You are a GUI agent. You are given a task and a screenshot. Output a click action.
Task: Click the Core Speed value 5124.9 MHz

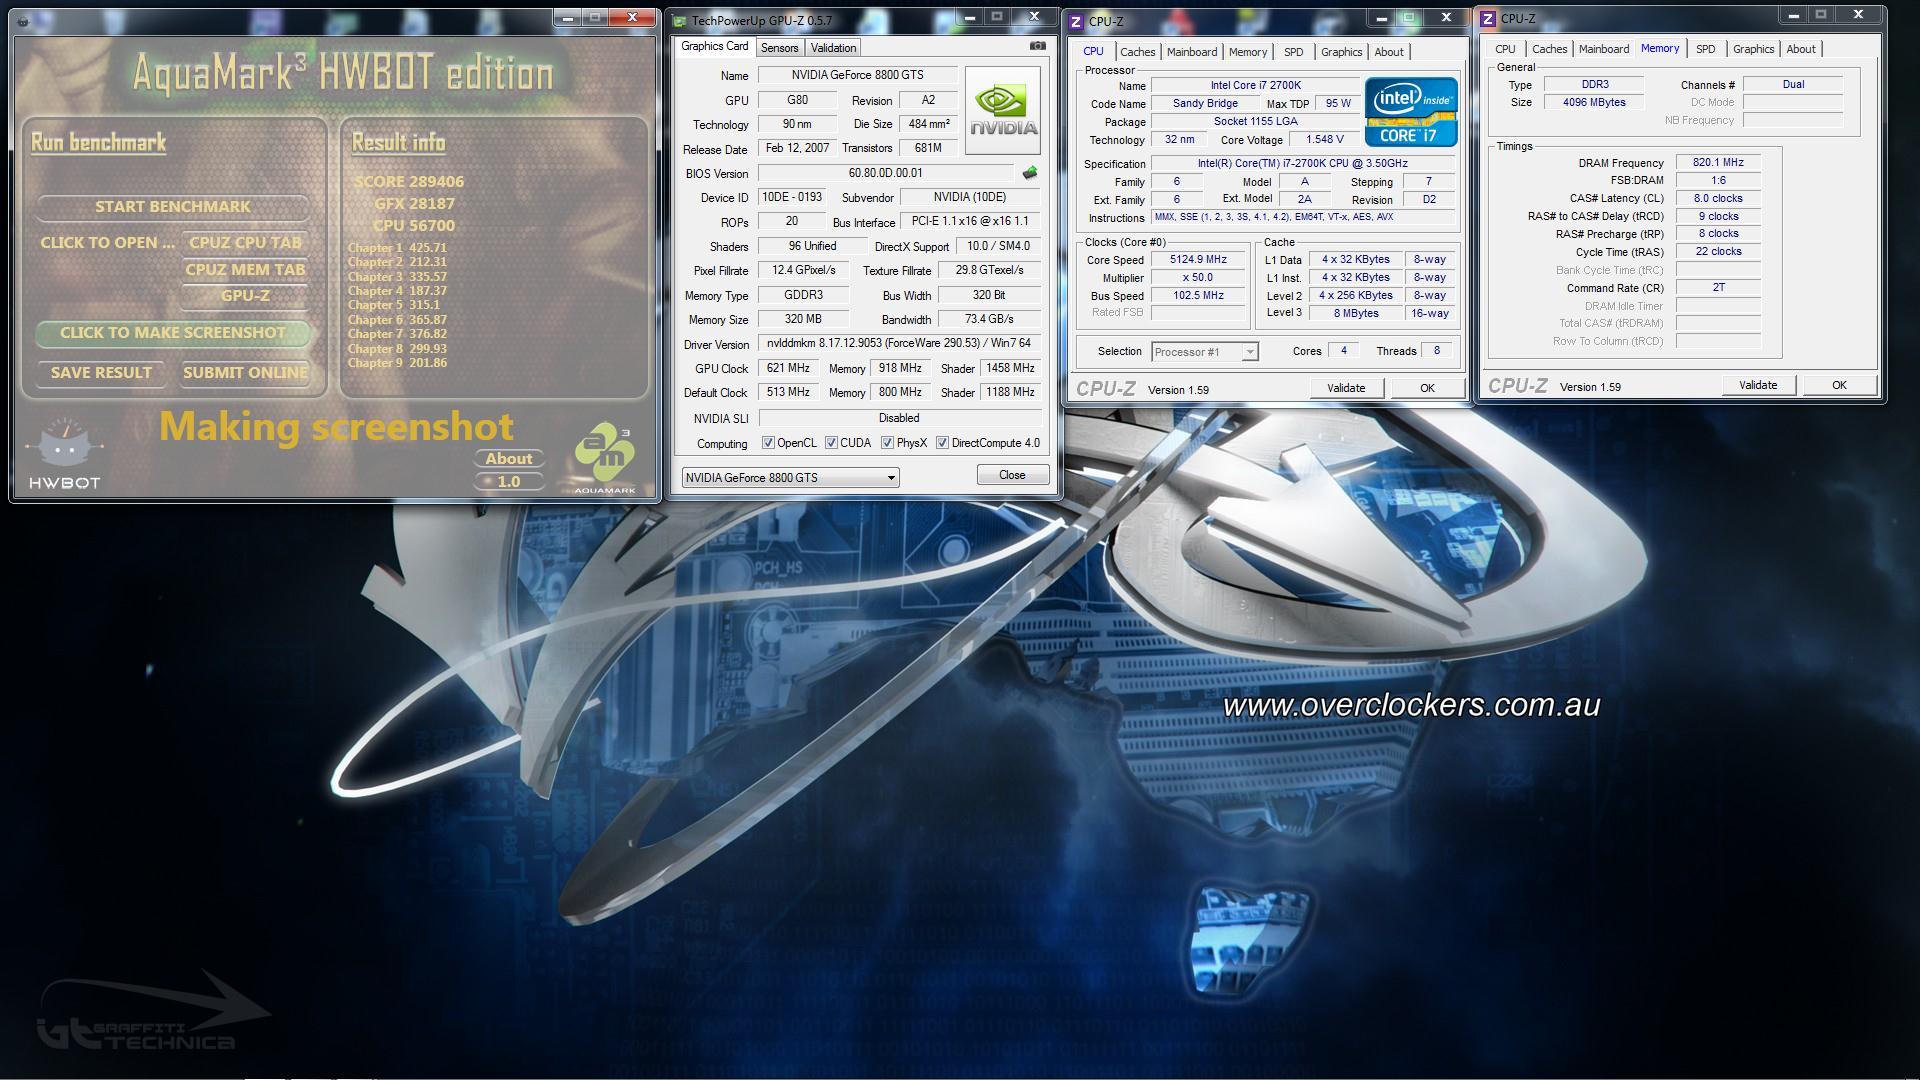[1198, 260]
